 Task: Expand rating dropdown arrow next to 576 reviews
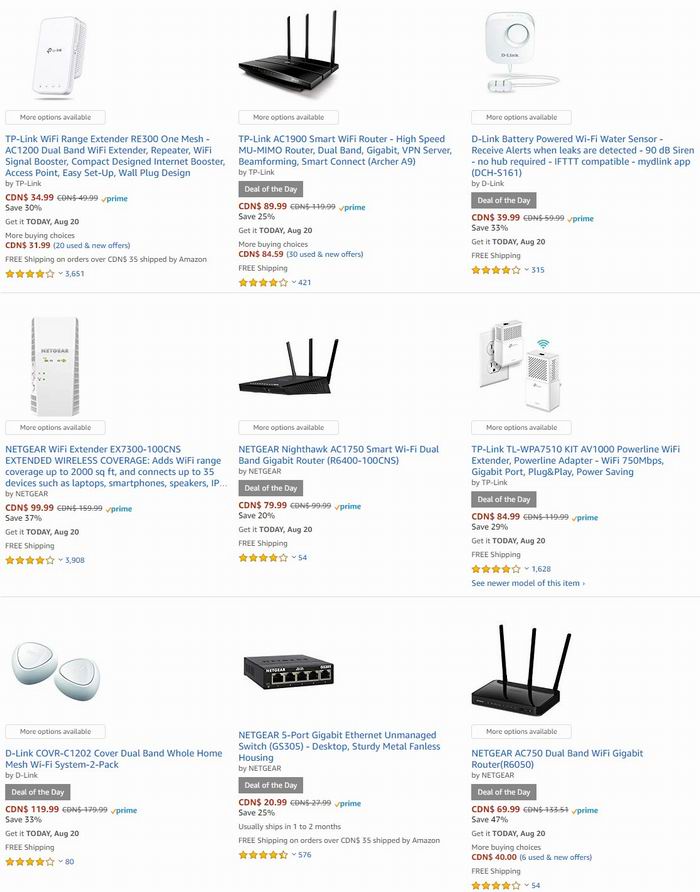click(294, 854)
